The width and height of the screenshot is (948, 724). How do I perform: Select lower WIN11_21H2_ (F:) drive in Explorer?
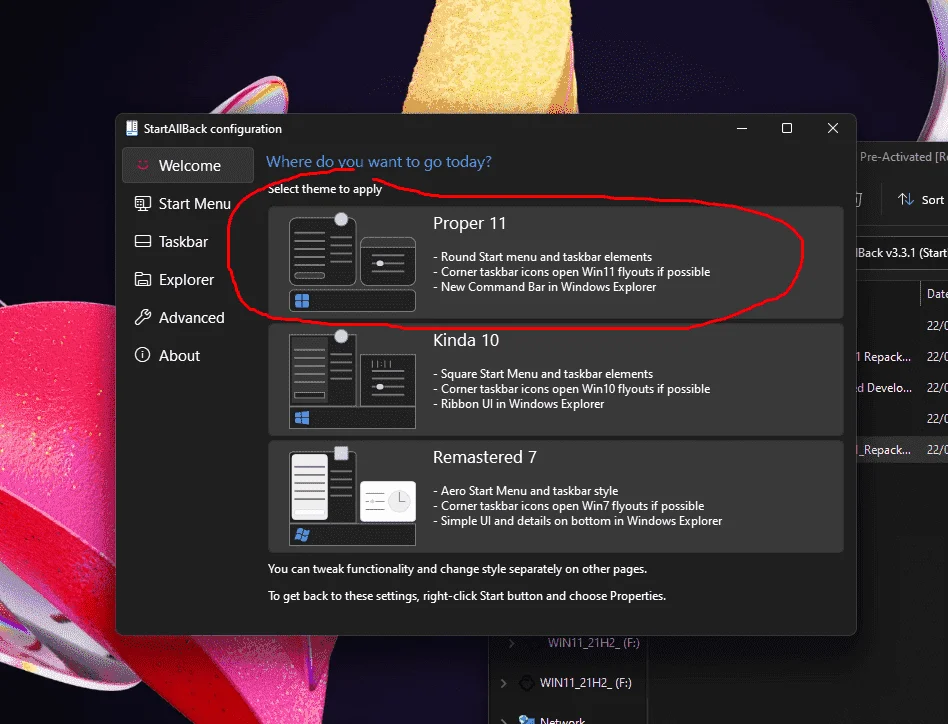(585, 683)
